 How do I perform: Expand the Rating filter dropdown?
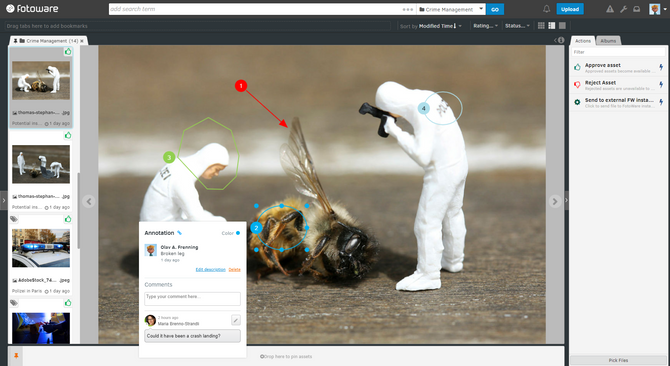(x=485, y=26)
